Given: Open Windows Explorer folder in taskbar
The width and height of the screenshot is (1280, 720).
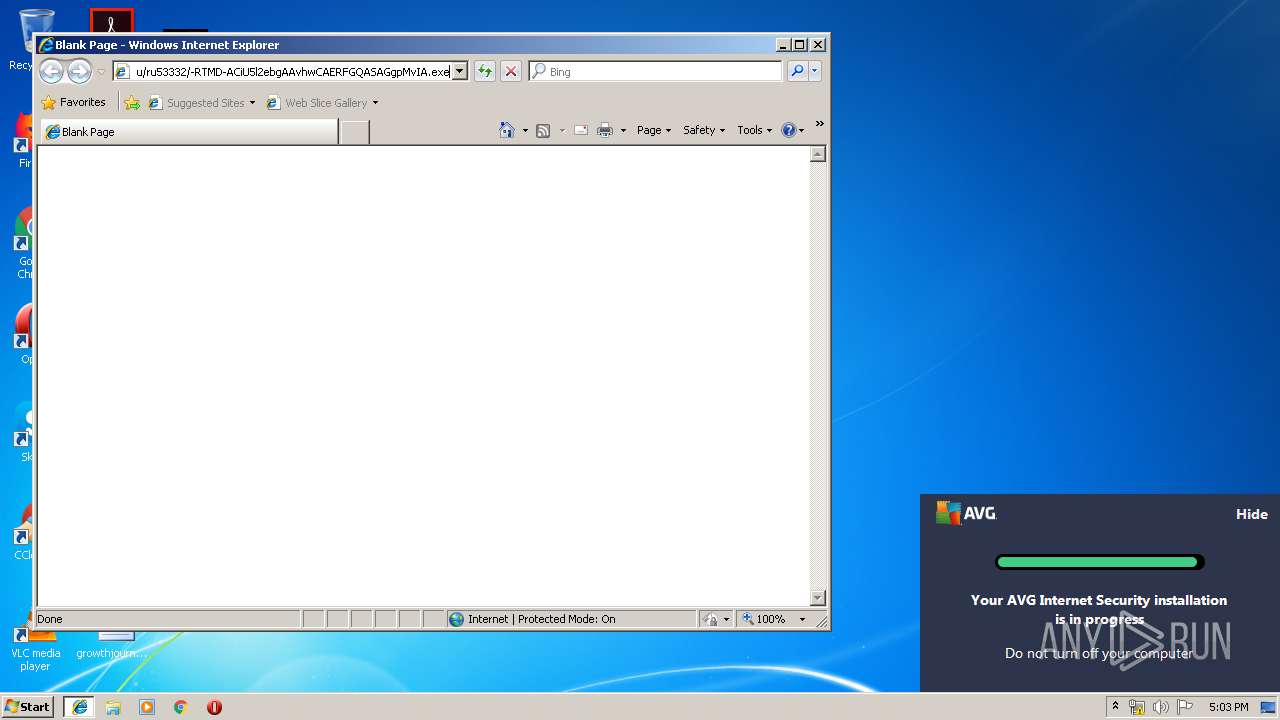Looking at the screenshot, I should click(113, 707).
